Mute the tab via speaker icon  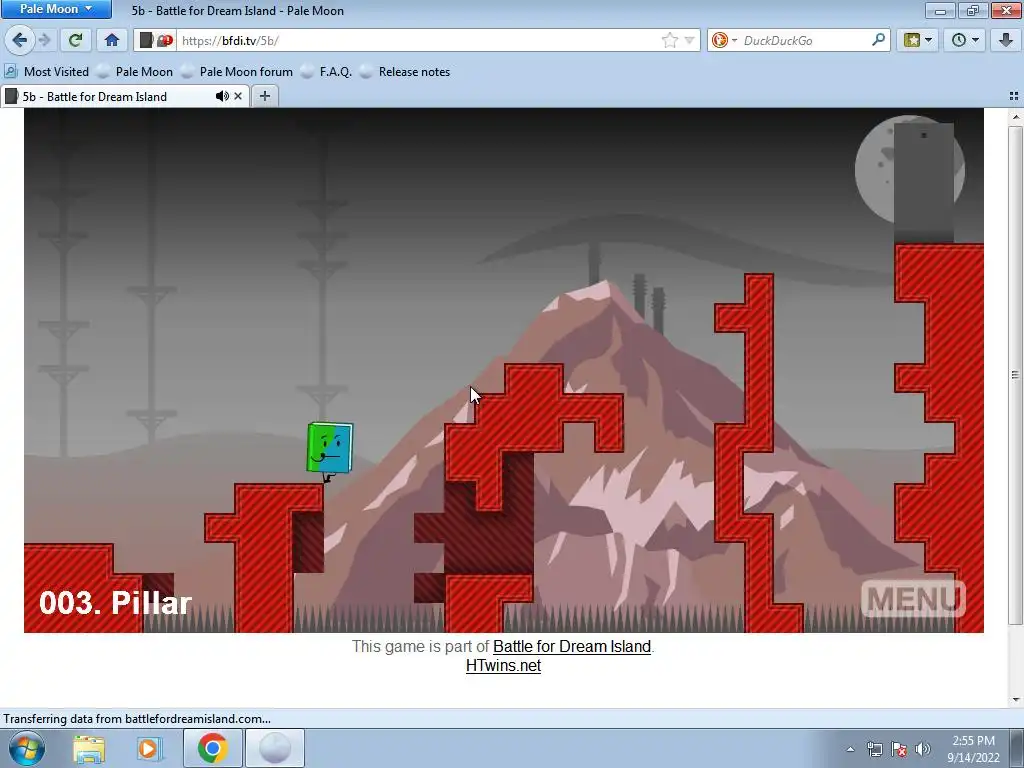click(x=222, y=97)
